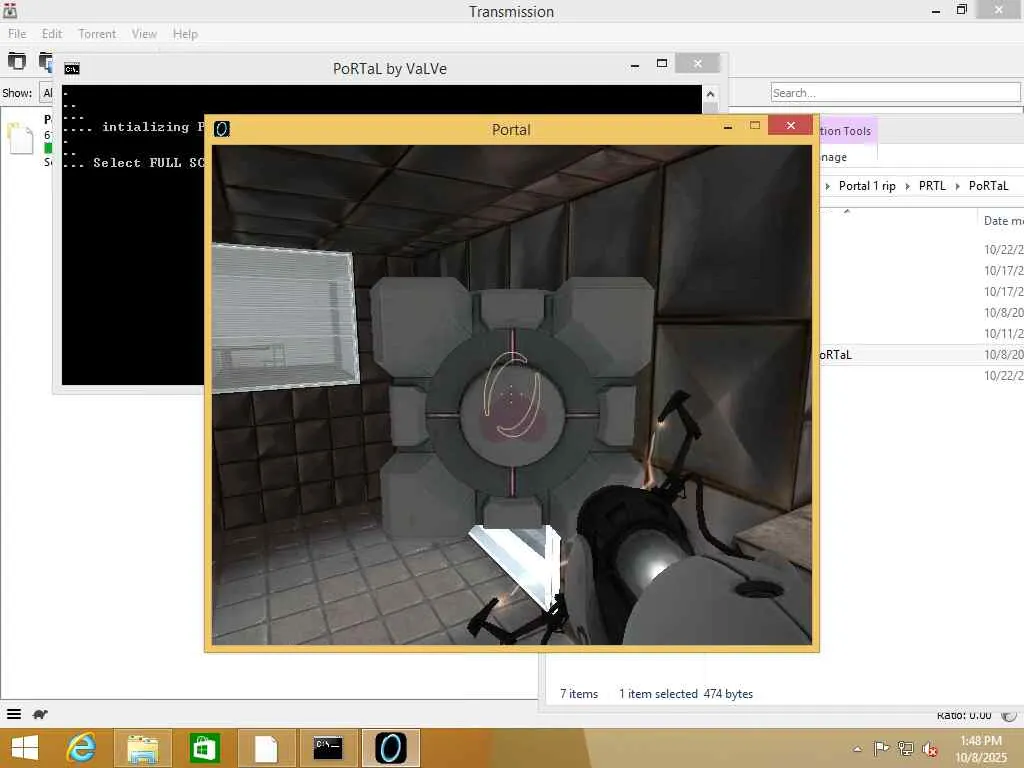Open the View menu in Transmission

(x=144, y=34)
